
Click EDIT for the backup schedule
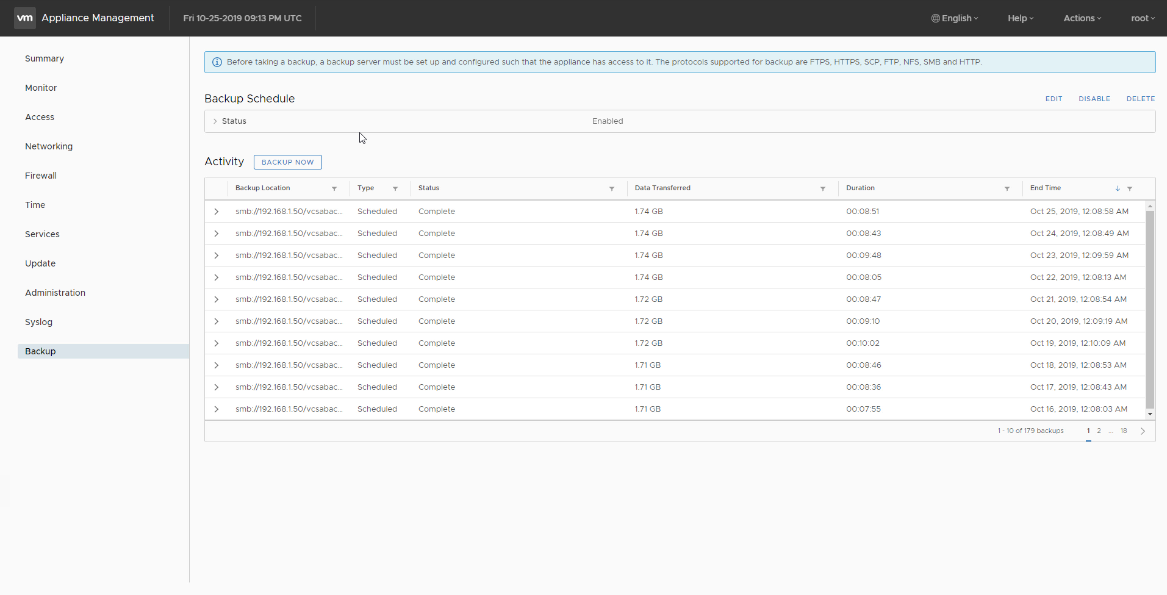click(x=1054, y=98)
